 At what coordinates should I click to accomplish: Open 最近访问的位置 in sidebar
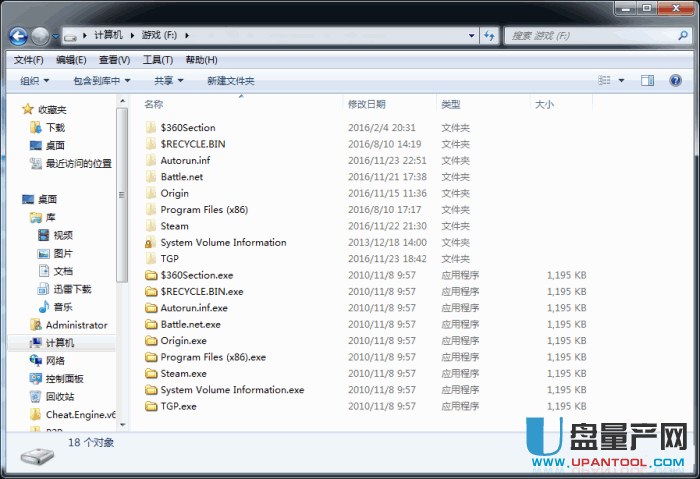point(71,163)
